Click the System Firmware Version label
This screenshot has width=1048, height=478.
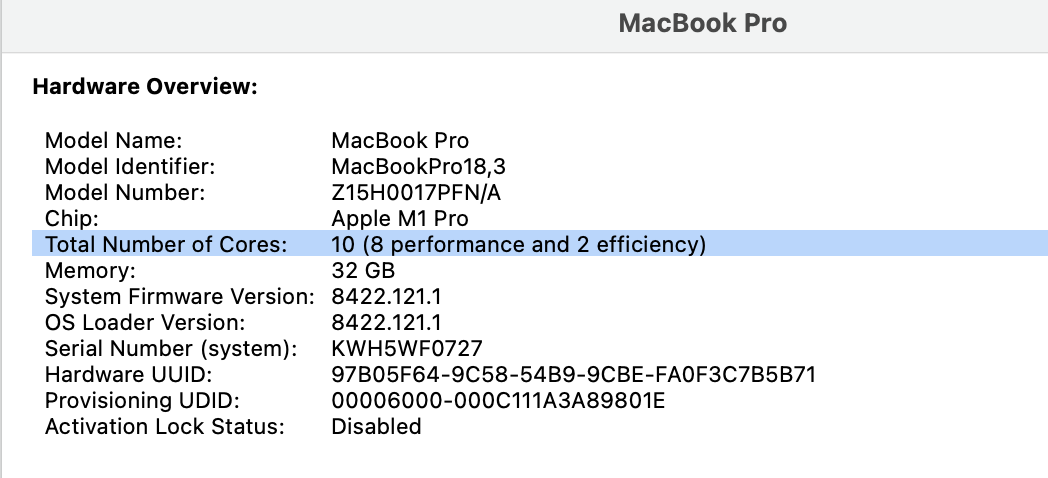(180, 296)
